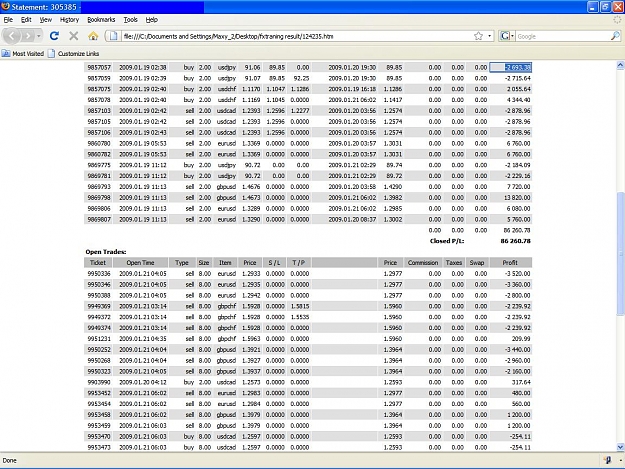The width and height of the screenshot is (625, 469).
Task: Open the back/forward history dropdown arrow
Action: pos(39,36)
